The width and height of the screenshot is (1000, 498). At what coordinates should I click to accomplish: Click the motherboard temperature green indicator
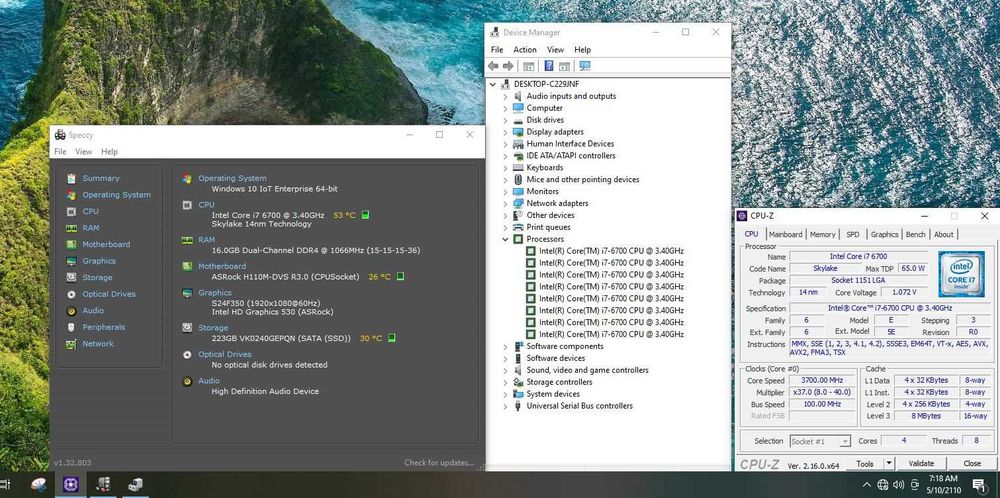click(x=401, y=277)
